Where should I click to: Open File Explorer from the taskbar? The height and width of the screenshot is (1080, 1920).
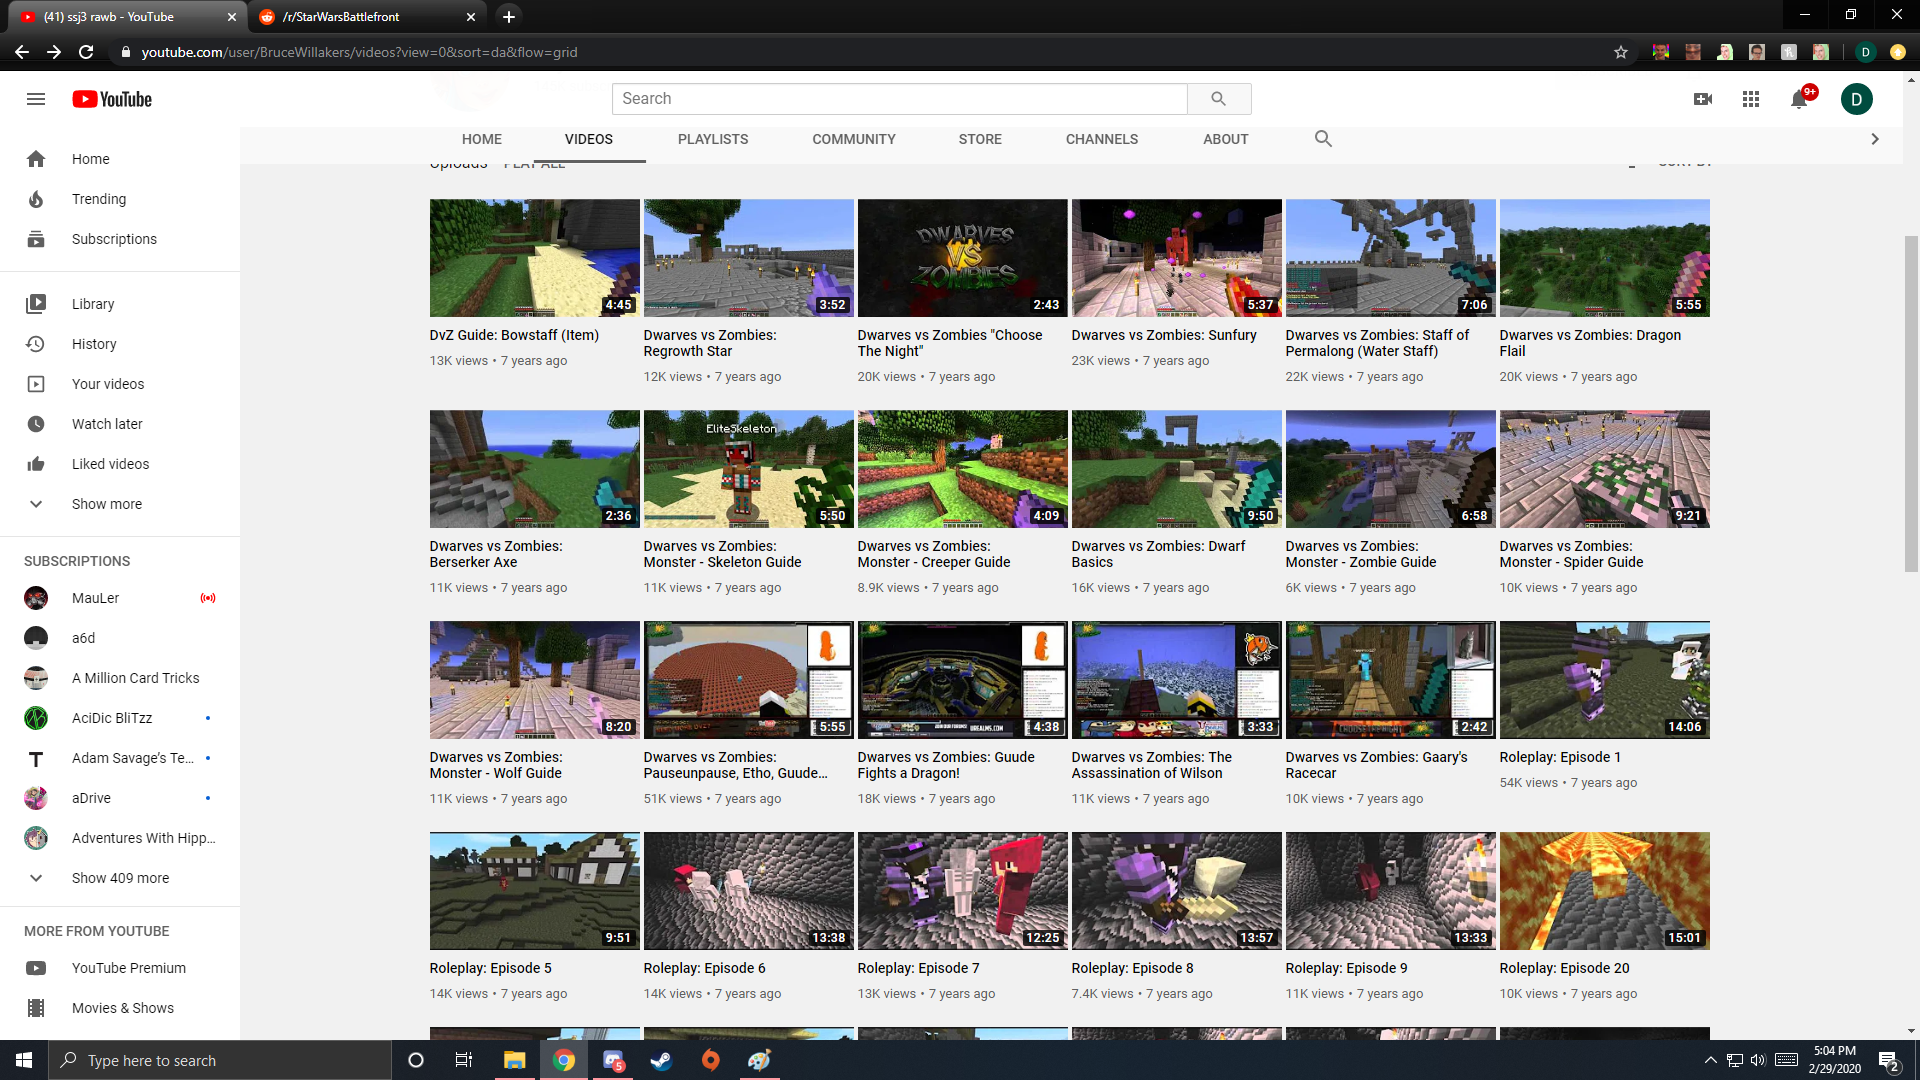[514, 1060]
